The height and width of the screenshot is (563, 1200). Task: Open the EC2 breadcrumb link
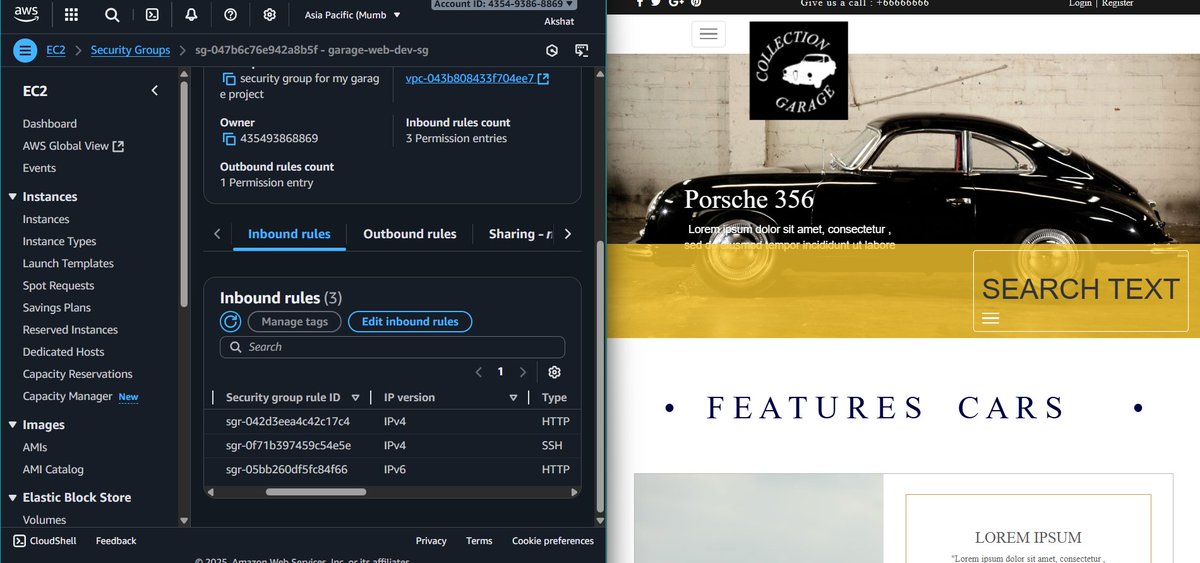[x=56, y=50]
